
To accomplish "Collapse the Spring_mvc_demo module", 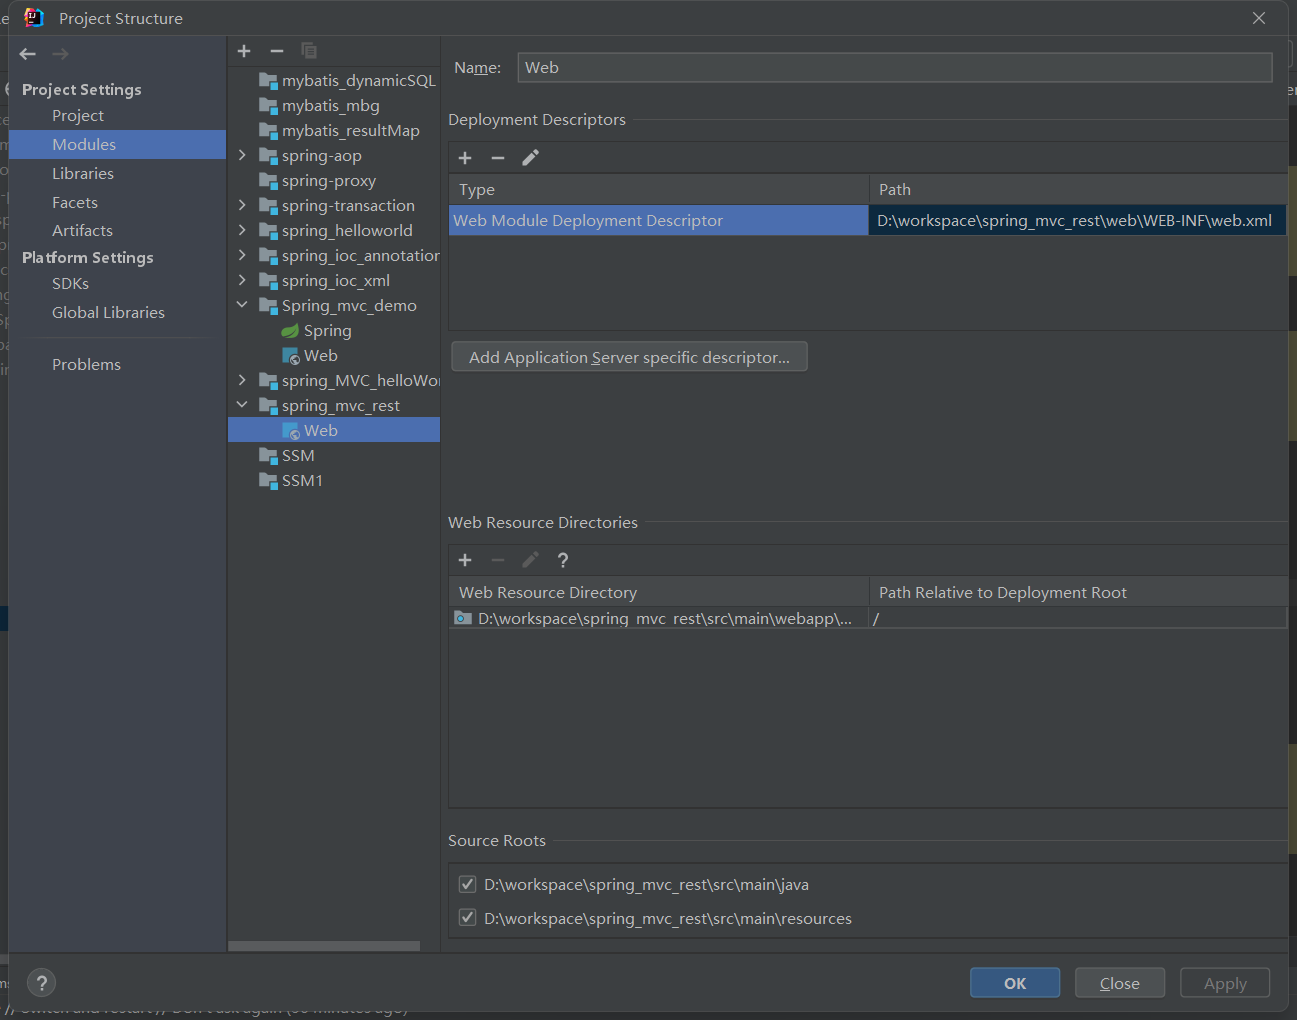I will click(242, 305).
